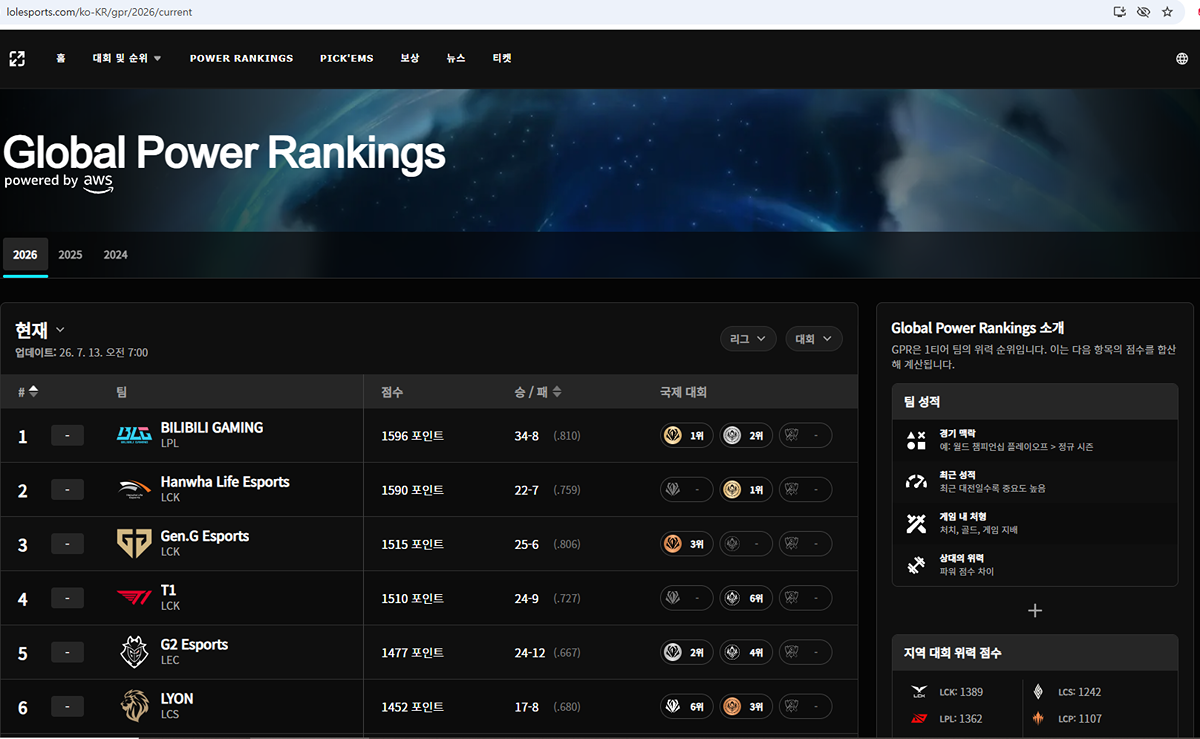Click LYON's bronze 3위 tournament badge
This screenshot has width=1200, height=739.
click(746, 706)
